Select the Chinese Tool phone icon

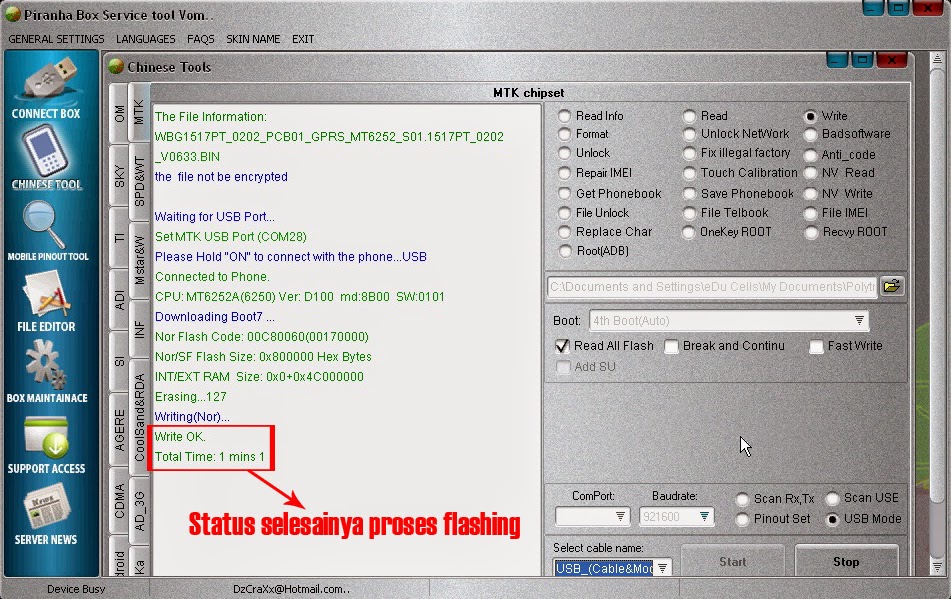click(46, 152)
